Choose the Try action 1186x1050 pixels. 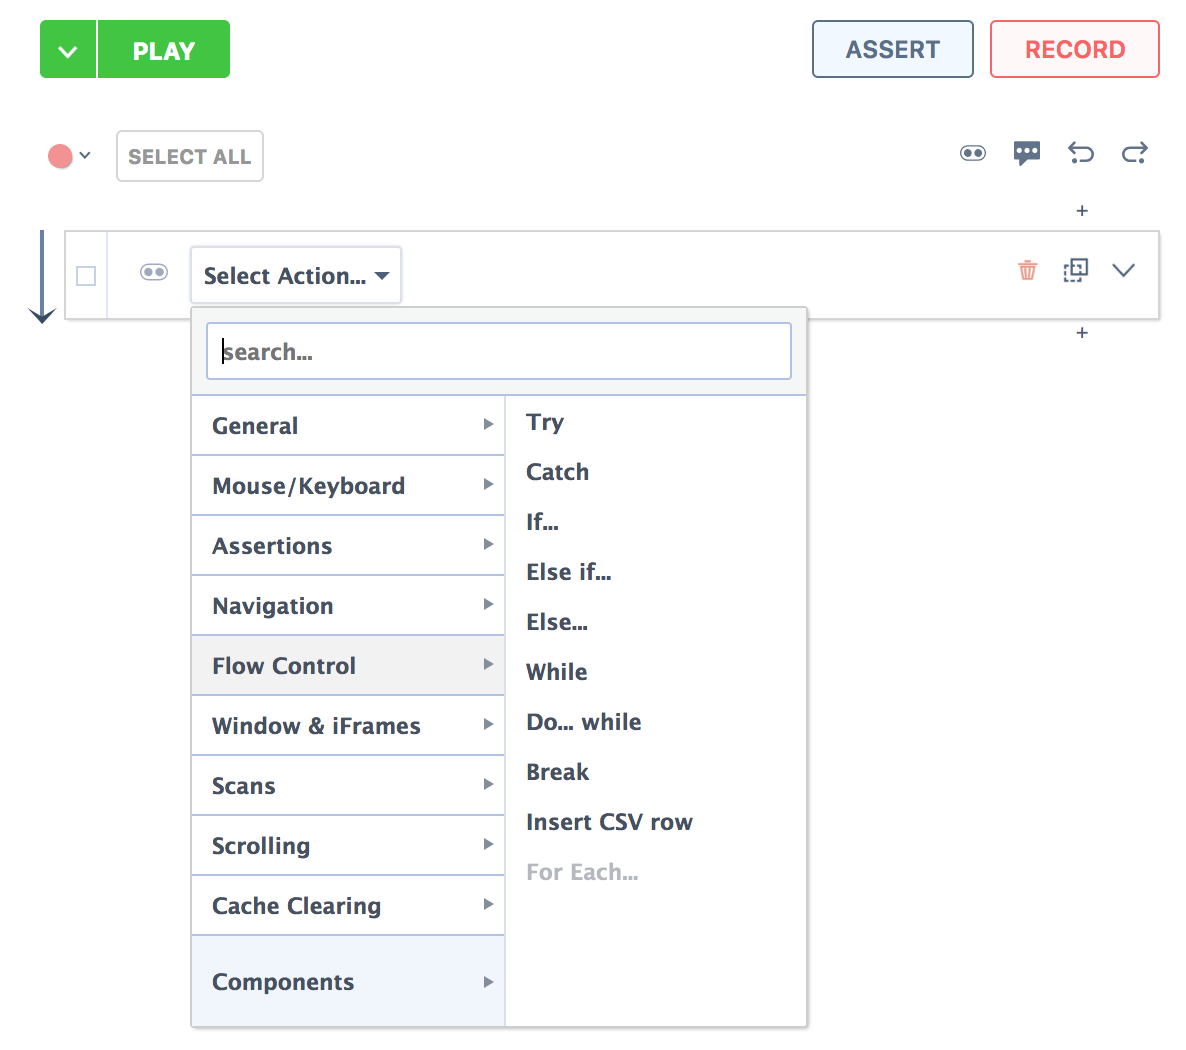point(545,422)
